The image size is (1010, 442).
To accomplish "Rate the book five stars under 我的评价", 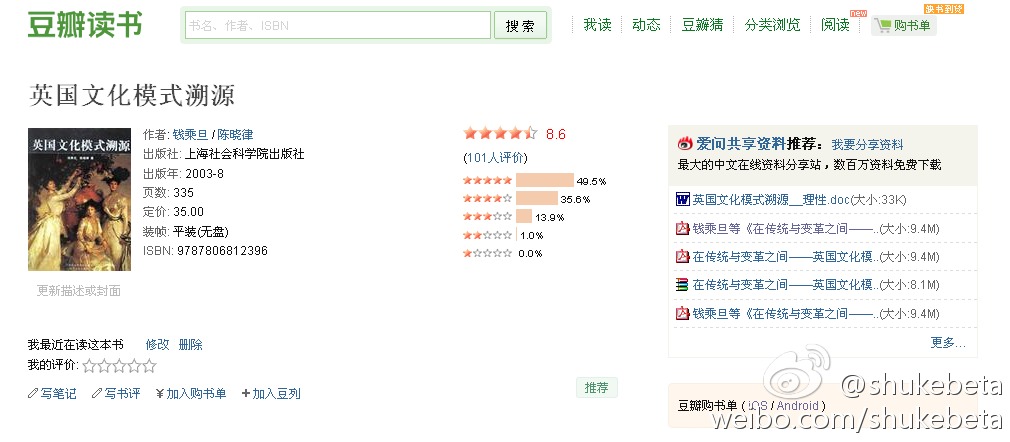I will point(149,366).
